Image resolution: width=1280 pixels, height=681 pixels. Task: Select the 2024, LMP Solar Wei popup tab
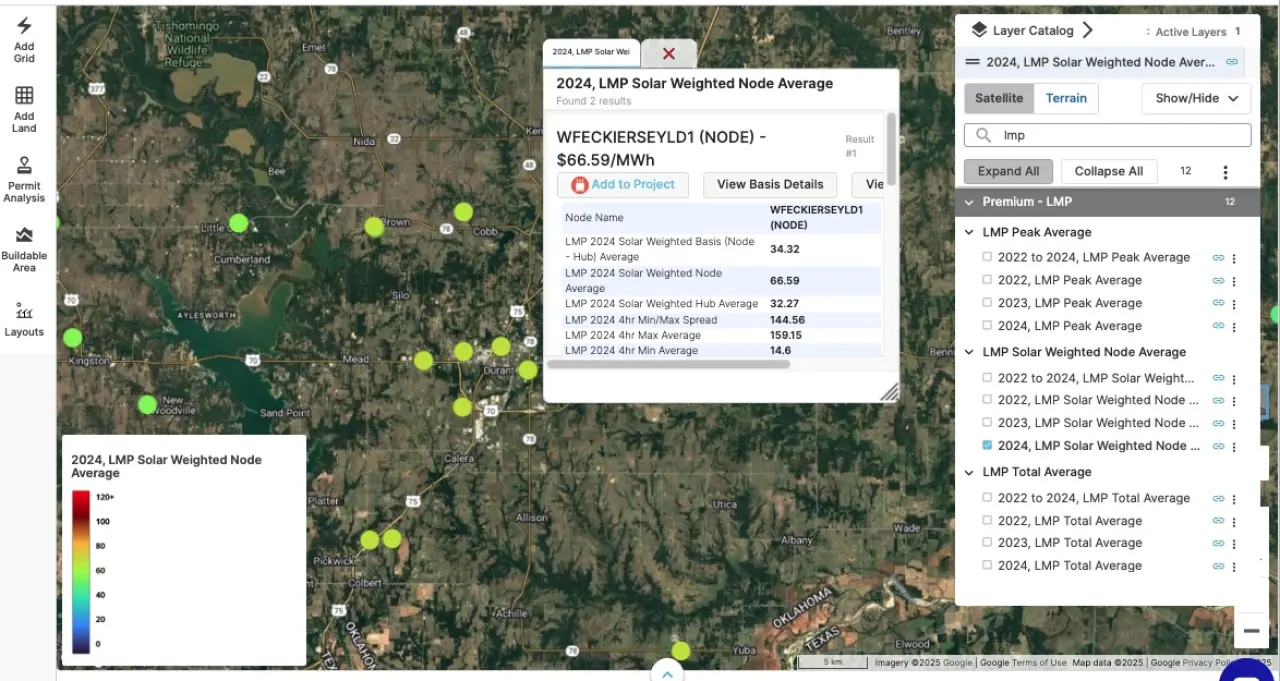(591, 52)
